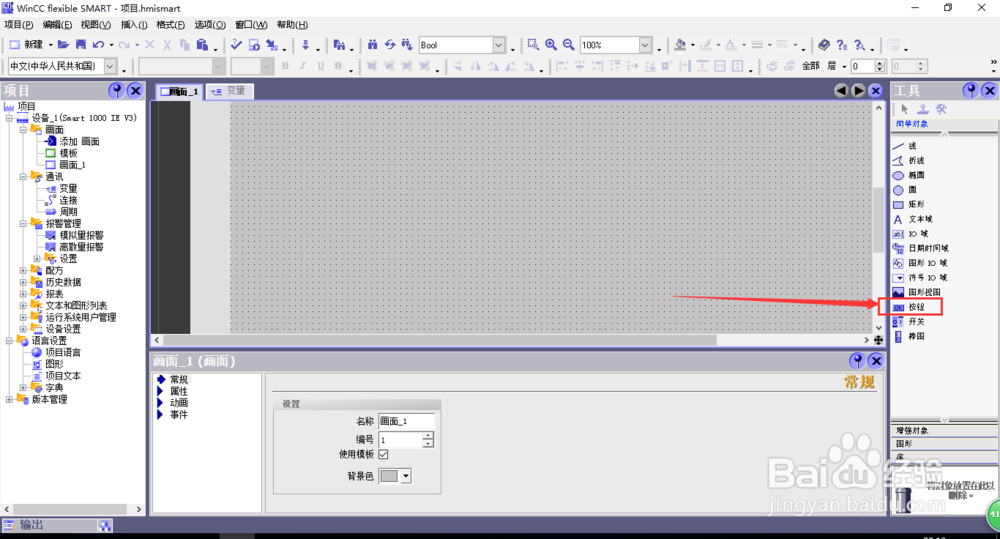Select the 棒图 bar graph tool
This screenshot has height=539, width=1000.
(916, 336)
